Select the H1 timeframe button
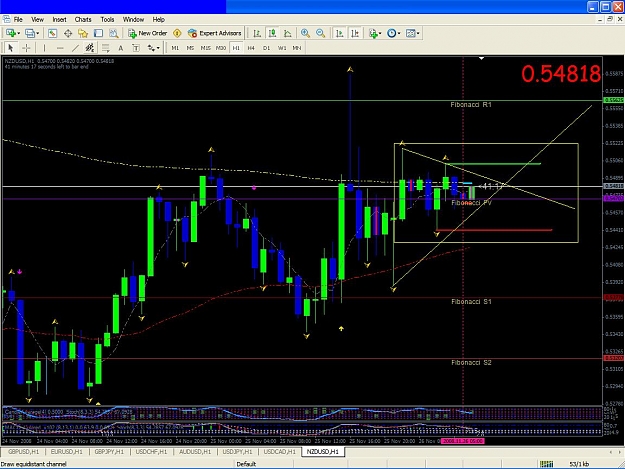The image size is (625, 469). pos(236,48)
